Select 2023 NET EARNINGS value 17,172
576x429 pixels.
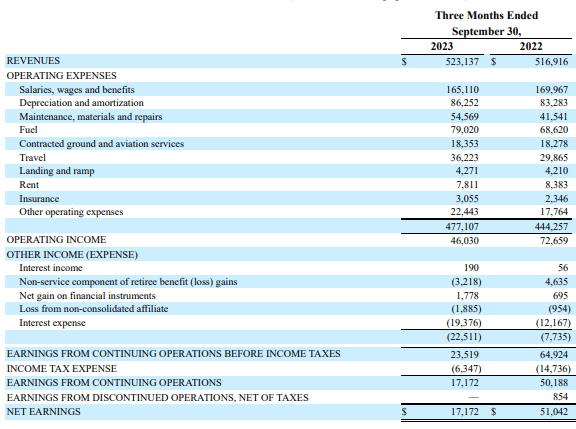click(x=465, y=412)
